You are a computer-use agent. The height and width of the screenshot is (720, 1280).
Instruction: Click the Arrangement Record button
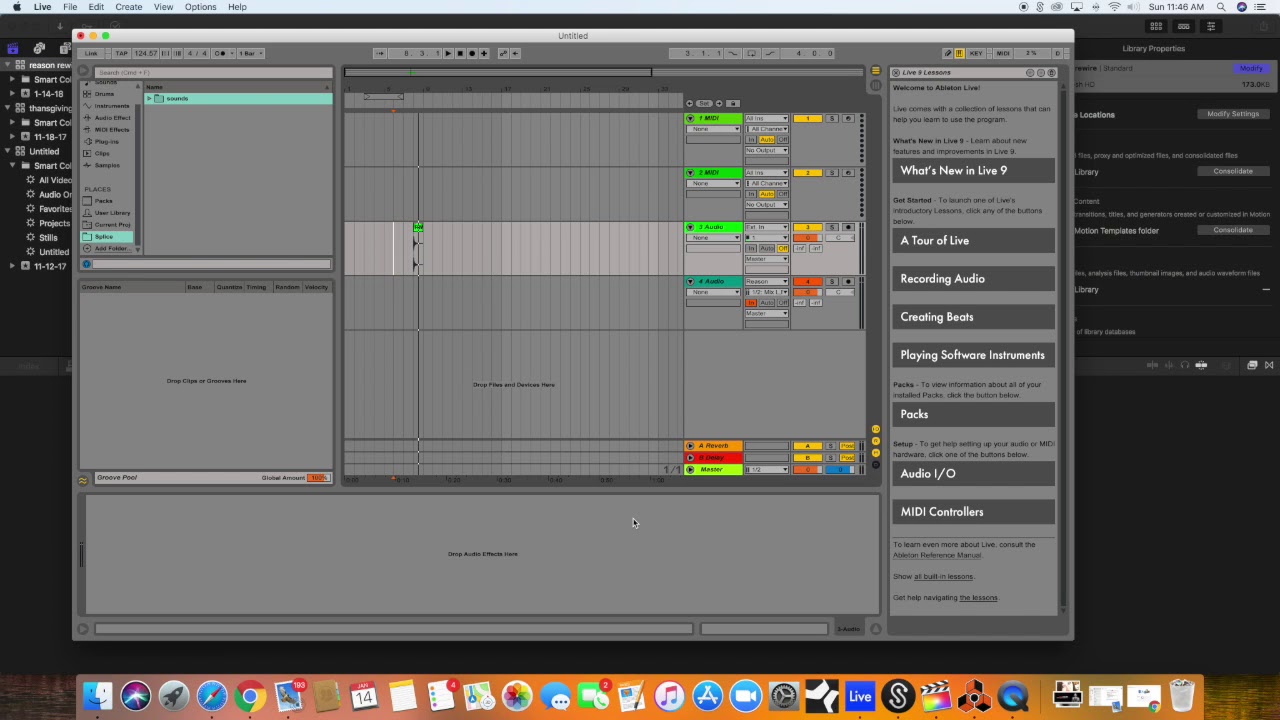(x=472, y=53)
